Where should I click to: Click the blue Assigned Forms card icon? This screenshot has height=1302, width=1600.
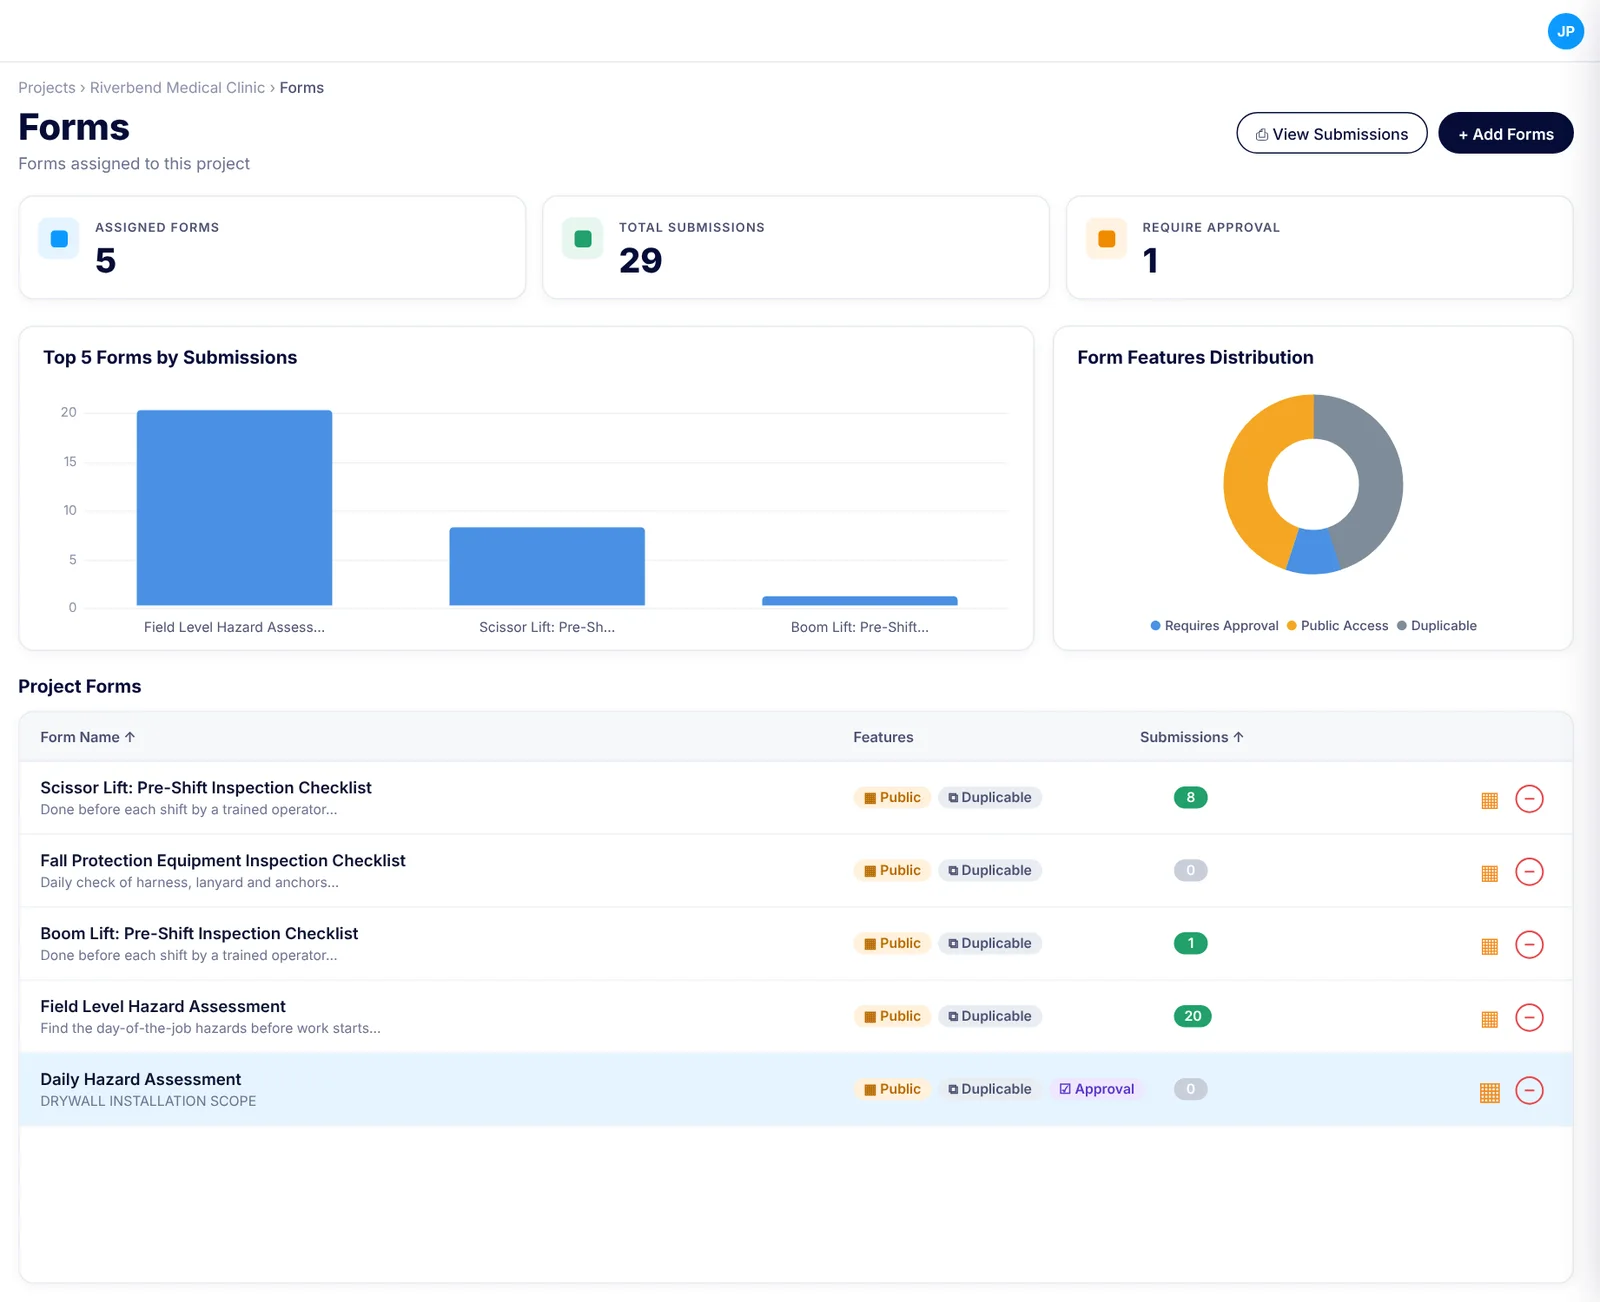(59, 239)
